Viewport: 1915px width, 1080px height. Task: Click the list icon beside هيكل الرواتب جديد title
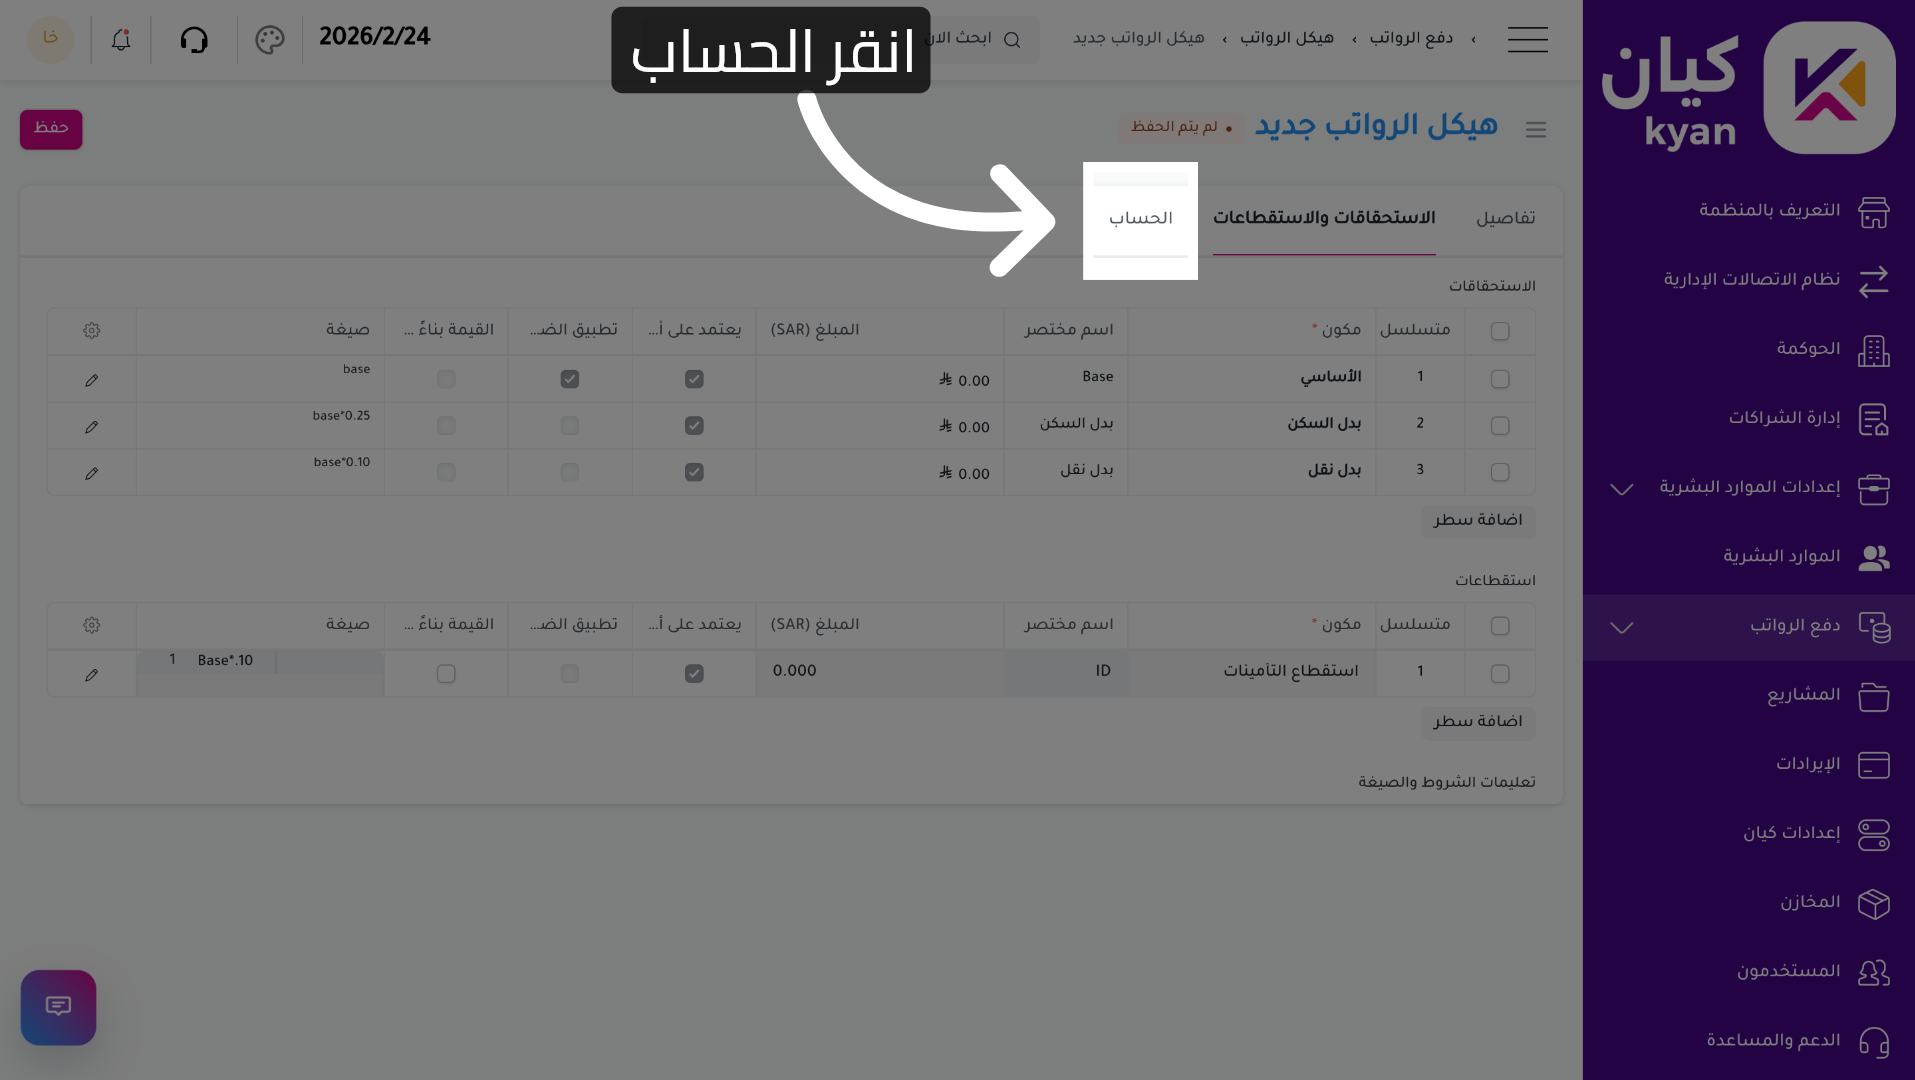pos(1536,129)
